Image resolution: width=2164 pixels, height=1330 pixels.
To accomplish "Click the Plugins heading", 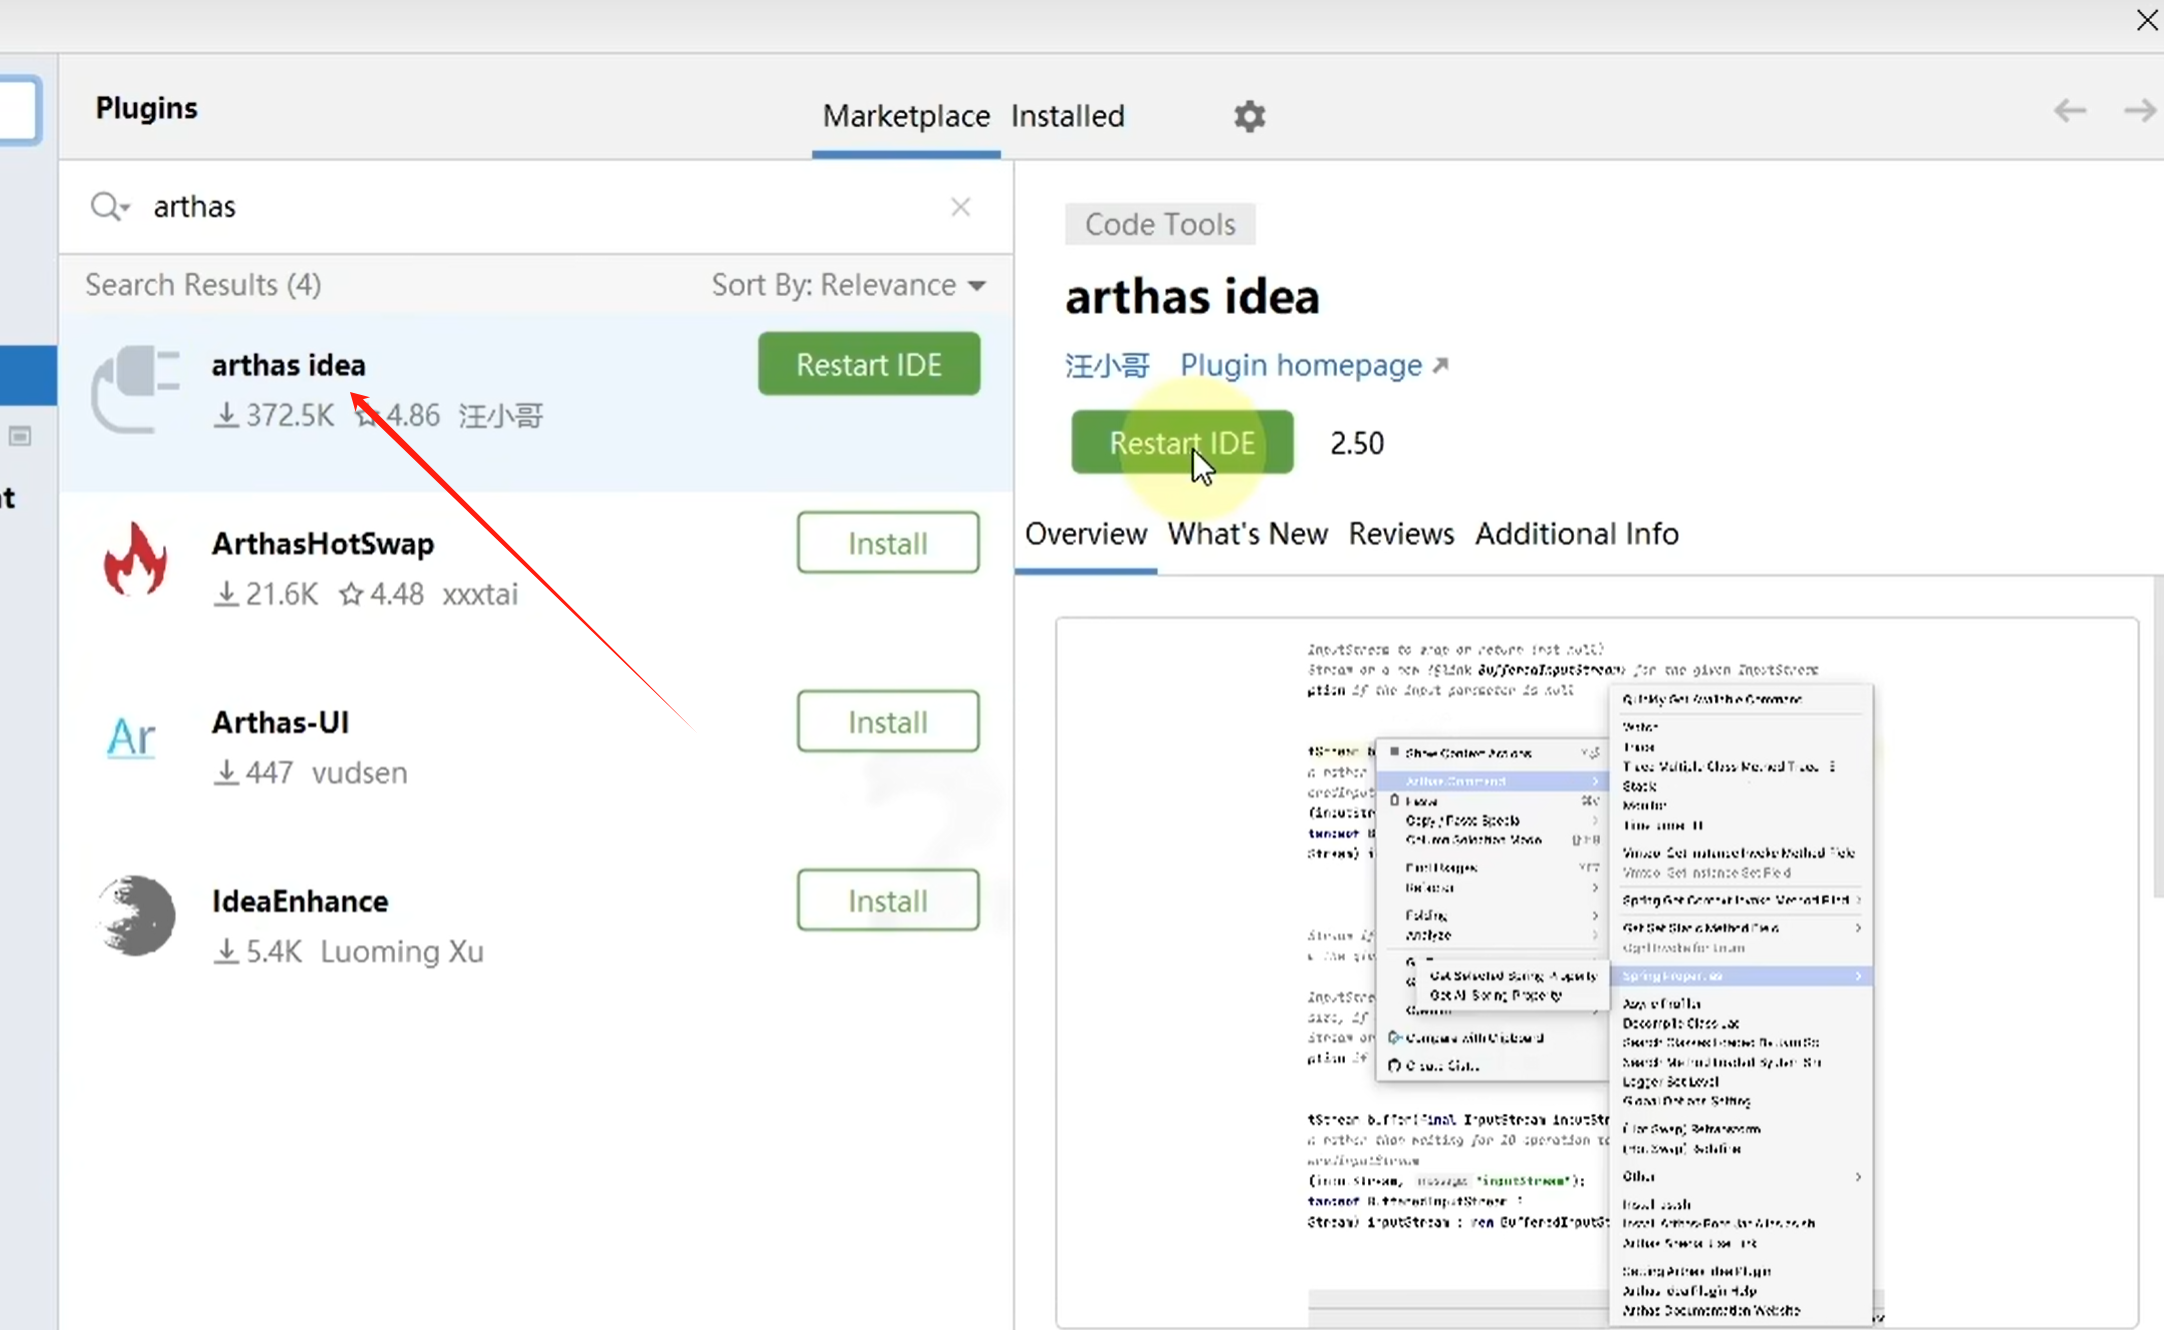I will (147, 108).
